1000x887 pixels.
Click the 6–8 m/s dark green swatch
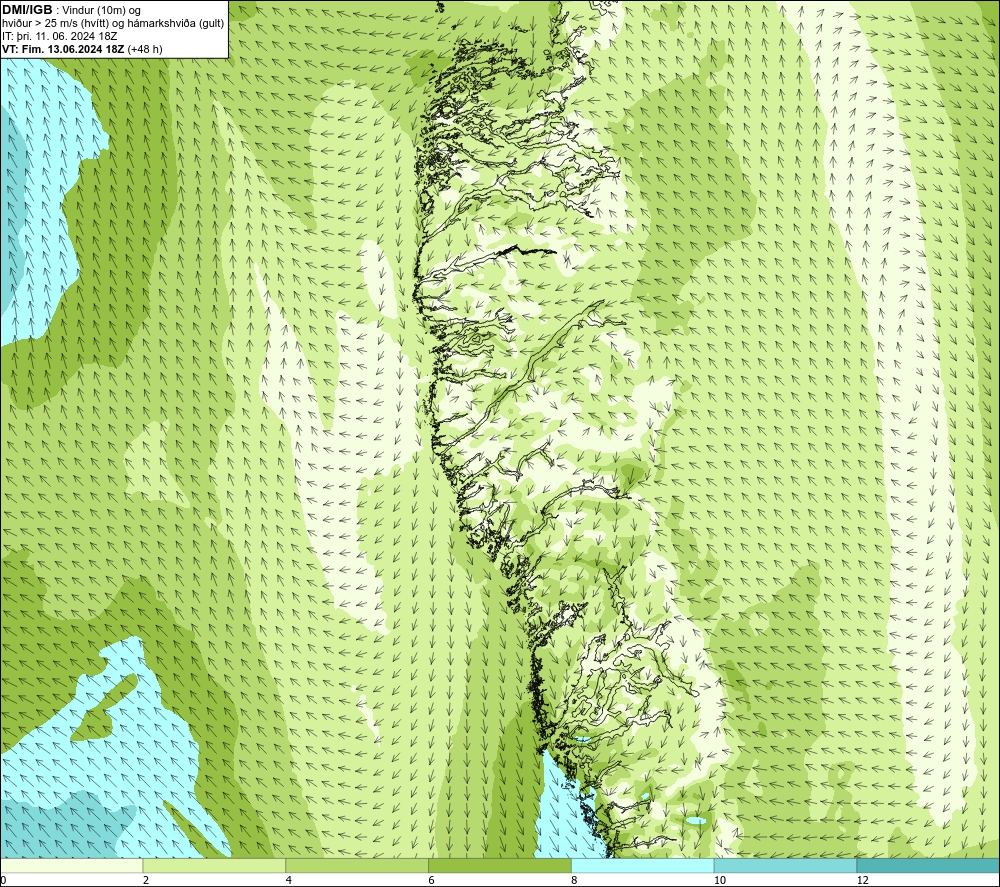tap(500, 865)
